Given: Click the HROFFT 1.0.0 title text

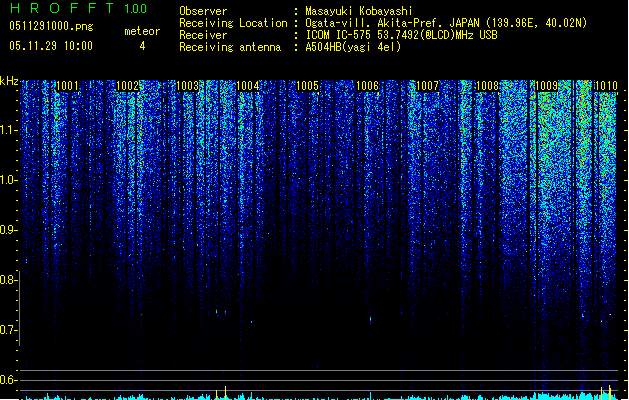Looking at the screenshot, I should (x=78, y=8).
